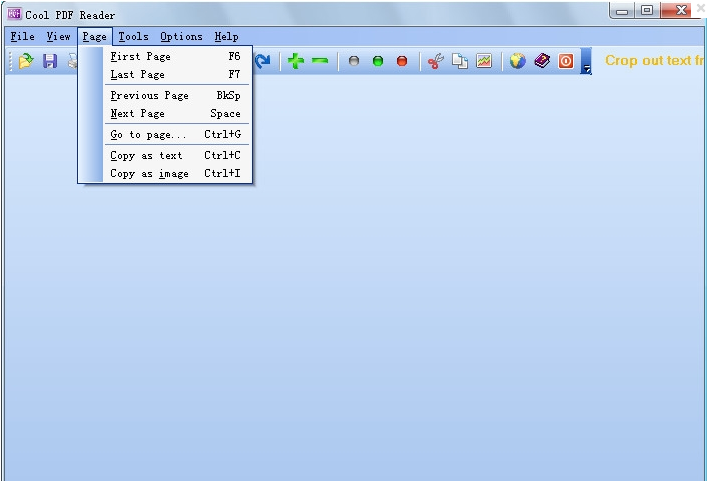Screen dimensions: 707x481
Task: Open the Help menu
Action: (x=226, y=37)
